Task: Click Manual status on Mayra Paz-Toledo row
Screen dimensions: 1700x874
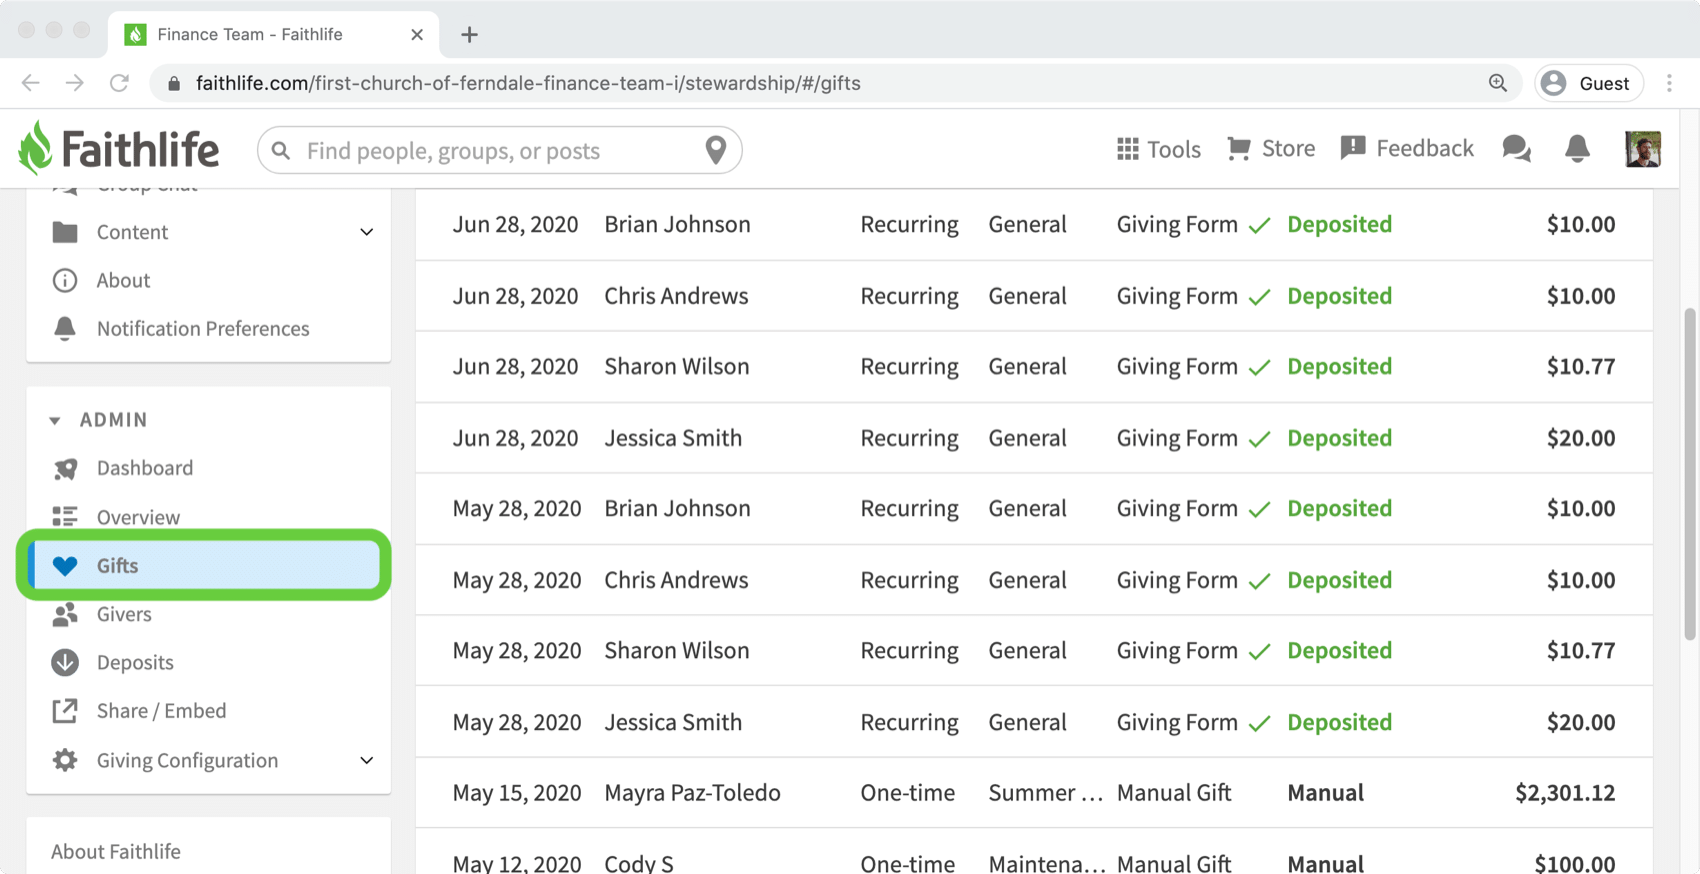Action: (x=1325, y=793)
